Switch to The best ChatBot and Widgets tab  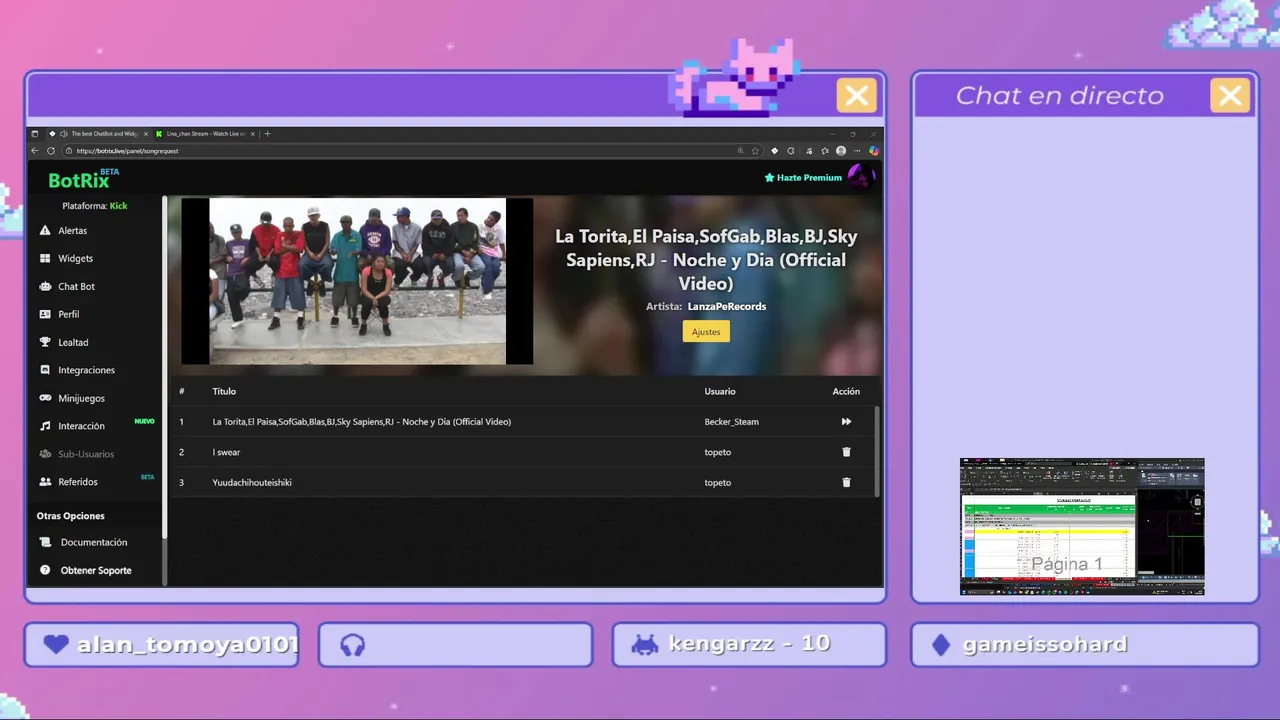click(x=98, y=133)
